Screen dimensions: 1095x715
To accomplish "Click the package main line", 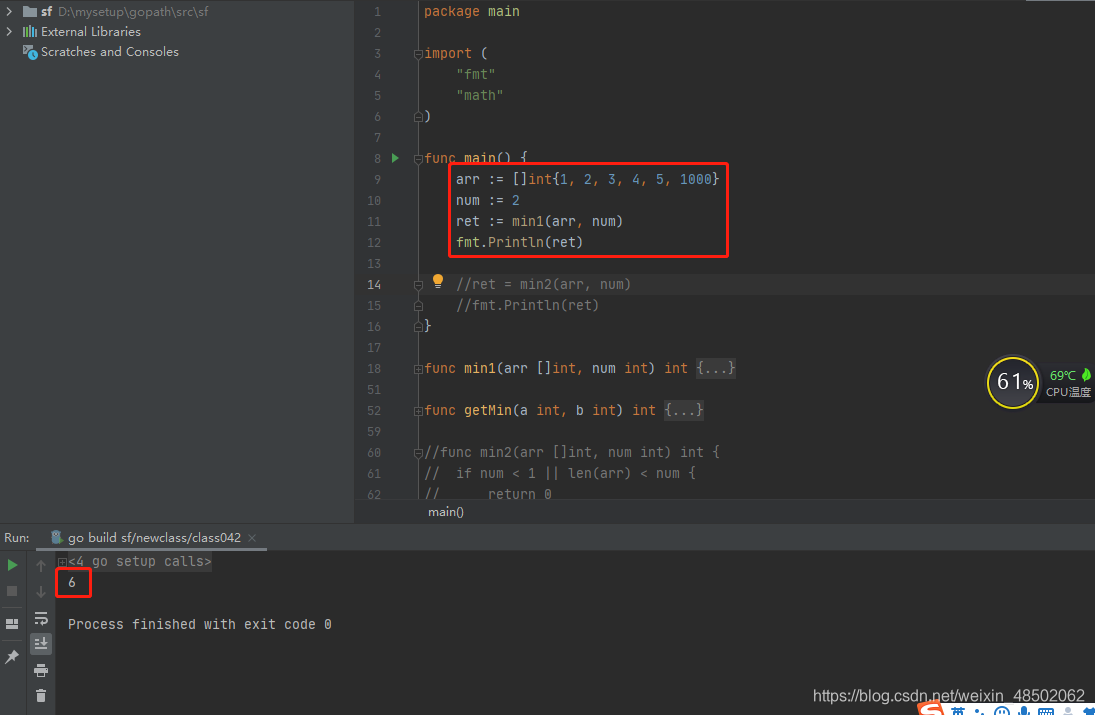I will tap(471, 11).
